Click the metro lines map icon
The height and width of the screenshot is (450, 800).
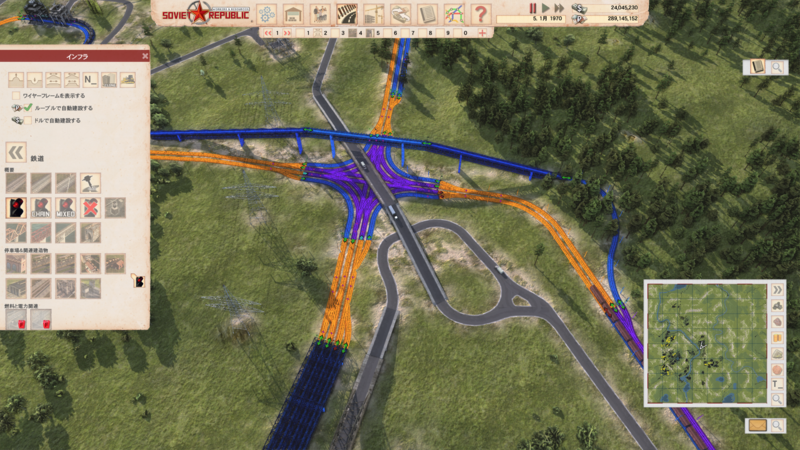[x=454, y=13]
